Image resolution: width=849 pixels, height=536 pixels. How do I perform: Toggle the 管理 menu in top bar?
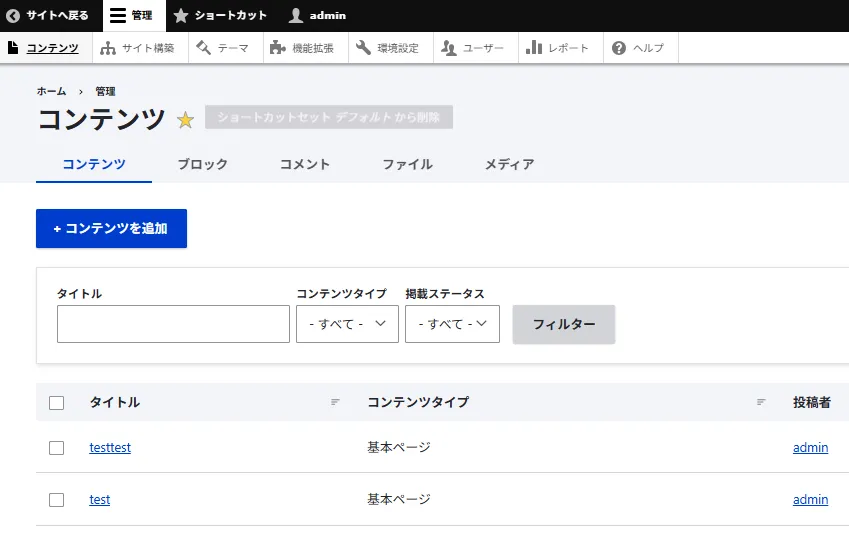(x=130, y=15)
